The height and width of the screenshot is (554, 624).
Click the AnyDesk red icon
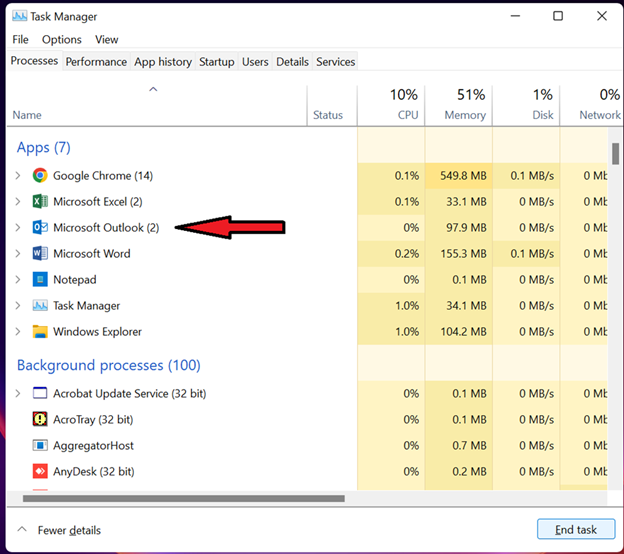tap(40, 472)
